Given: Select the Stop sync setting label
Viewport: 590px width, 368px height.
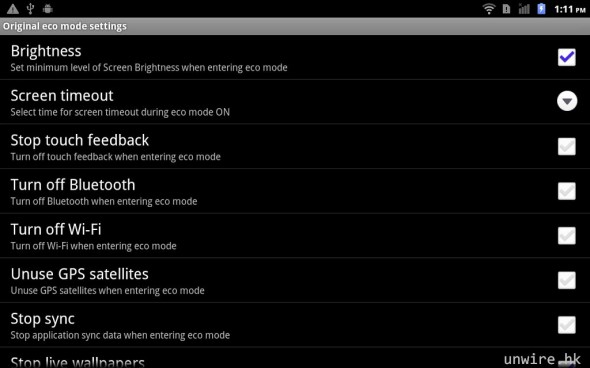Looking at the screenshot, I should (x=43, y=319).
